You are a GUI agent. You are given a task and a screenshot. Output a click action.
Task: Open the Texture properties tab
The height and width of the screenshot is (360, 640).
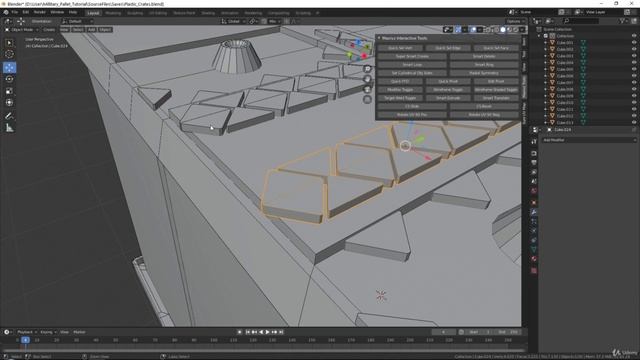534,271
